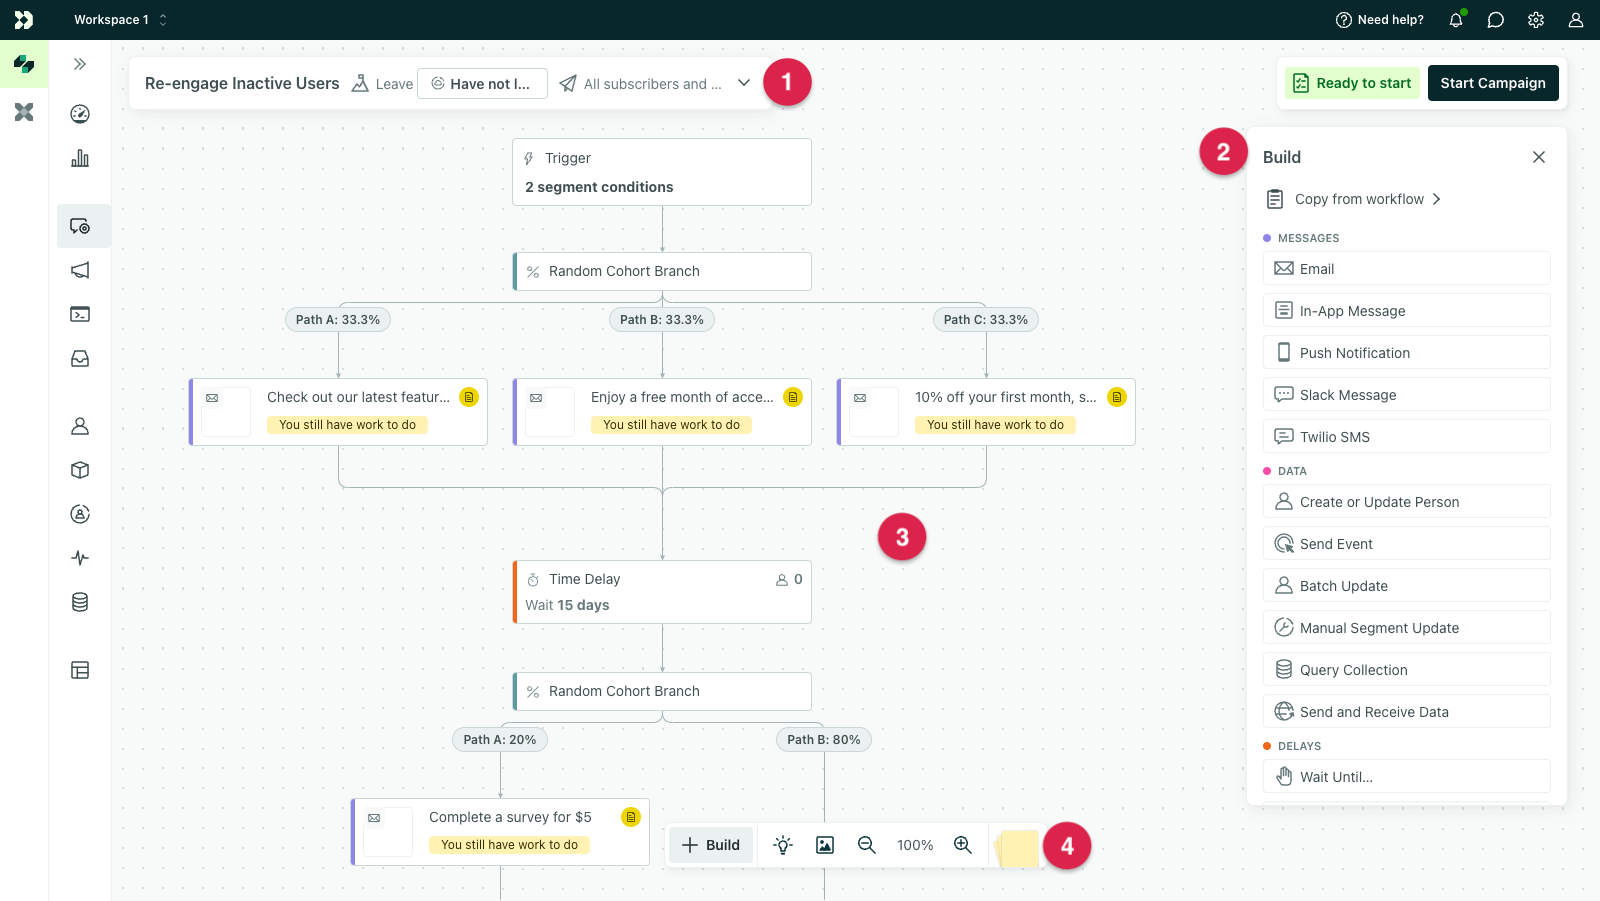The image size is (1600, 901).
Task: Add a Query Collection block
Action: (x=1407, y=669)
